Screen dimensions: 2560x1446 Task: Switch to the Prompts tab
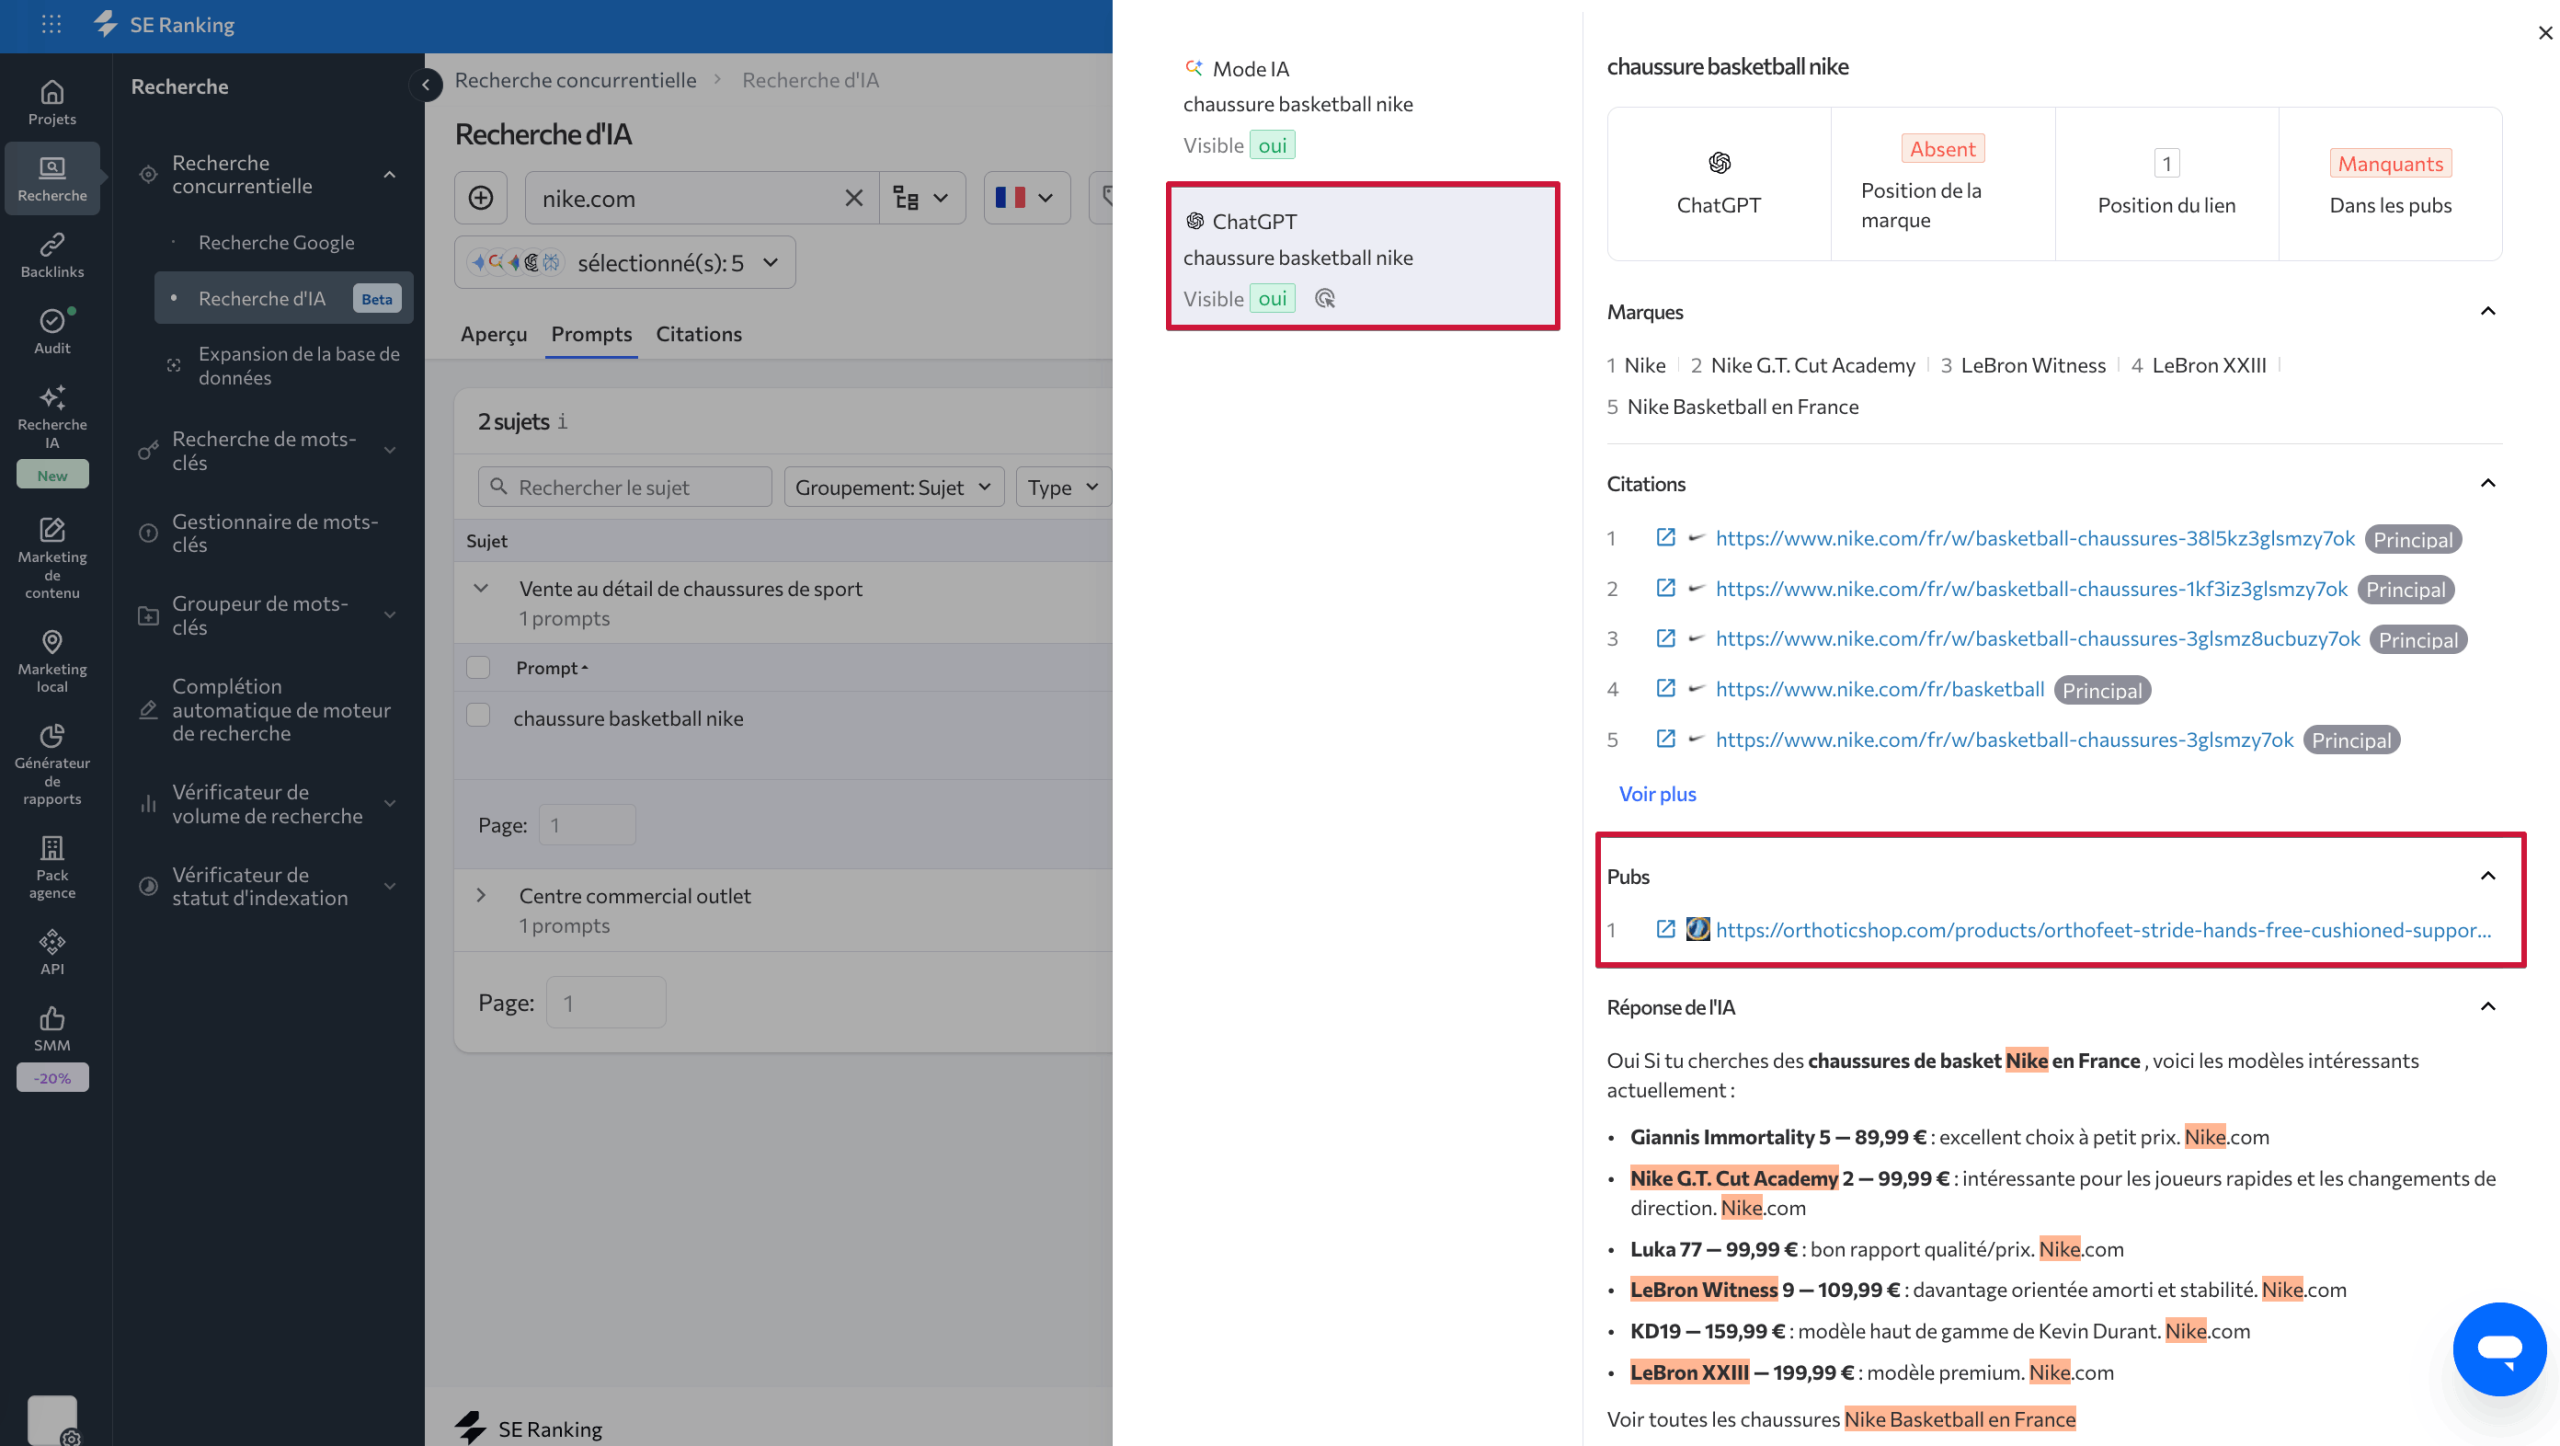[591, 334]
